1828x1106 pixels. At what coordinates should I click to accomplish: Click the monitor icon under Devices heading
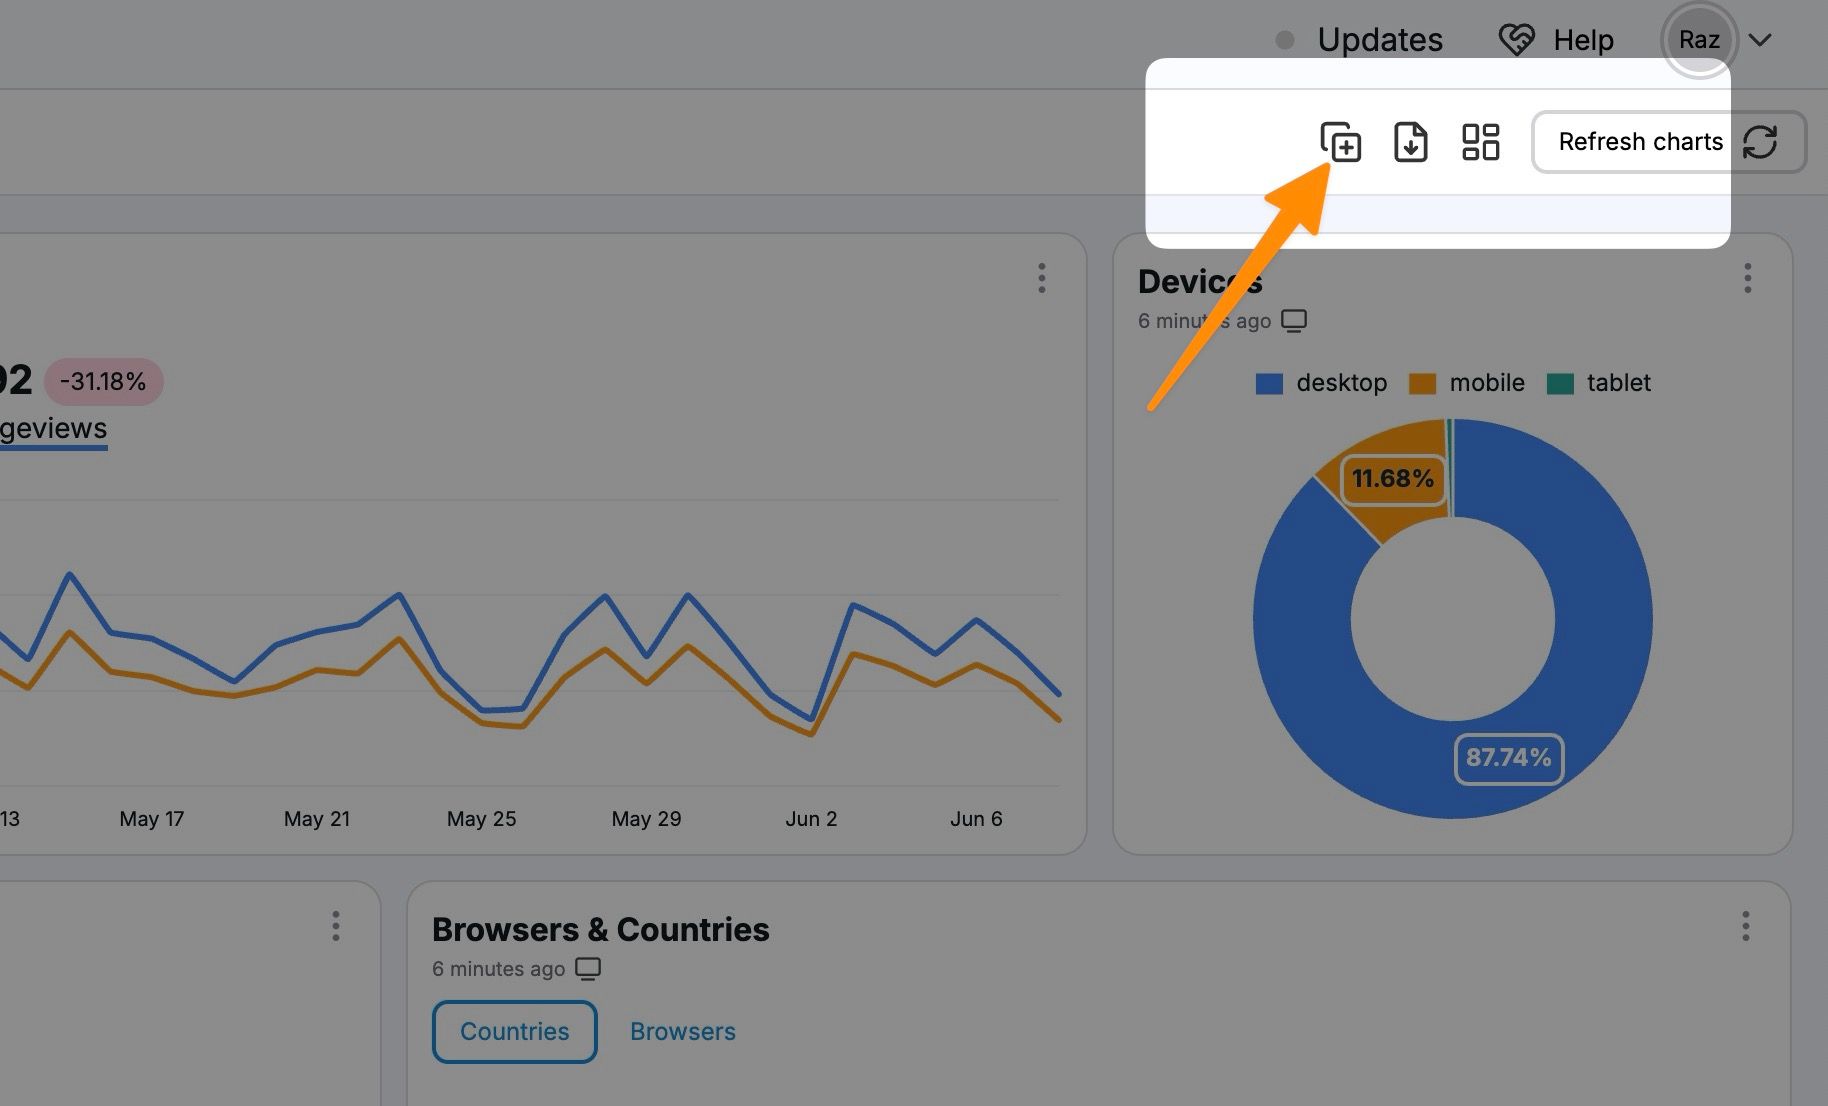(1296, 321)
